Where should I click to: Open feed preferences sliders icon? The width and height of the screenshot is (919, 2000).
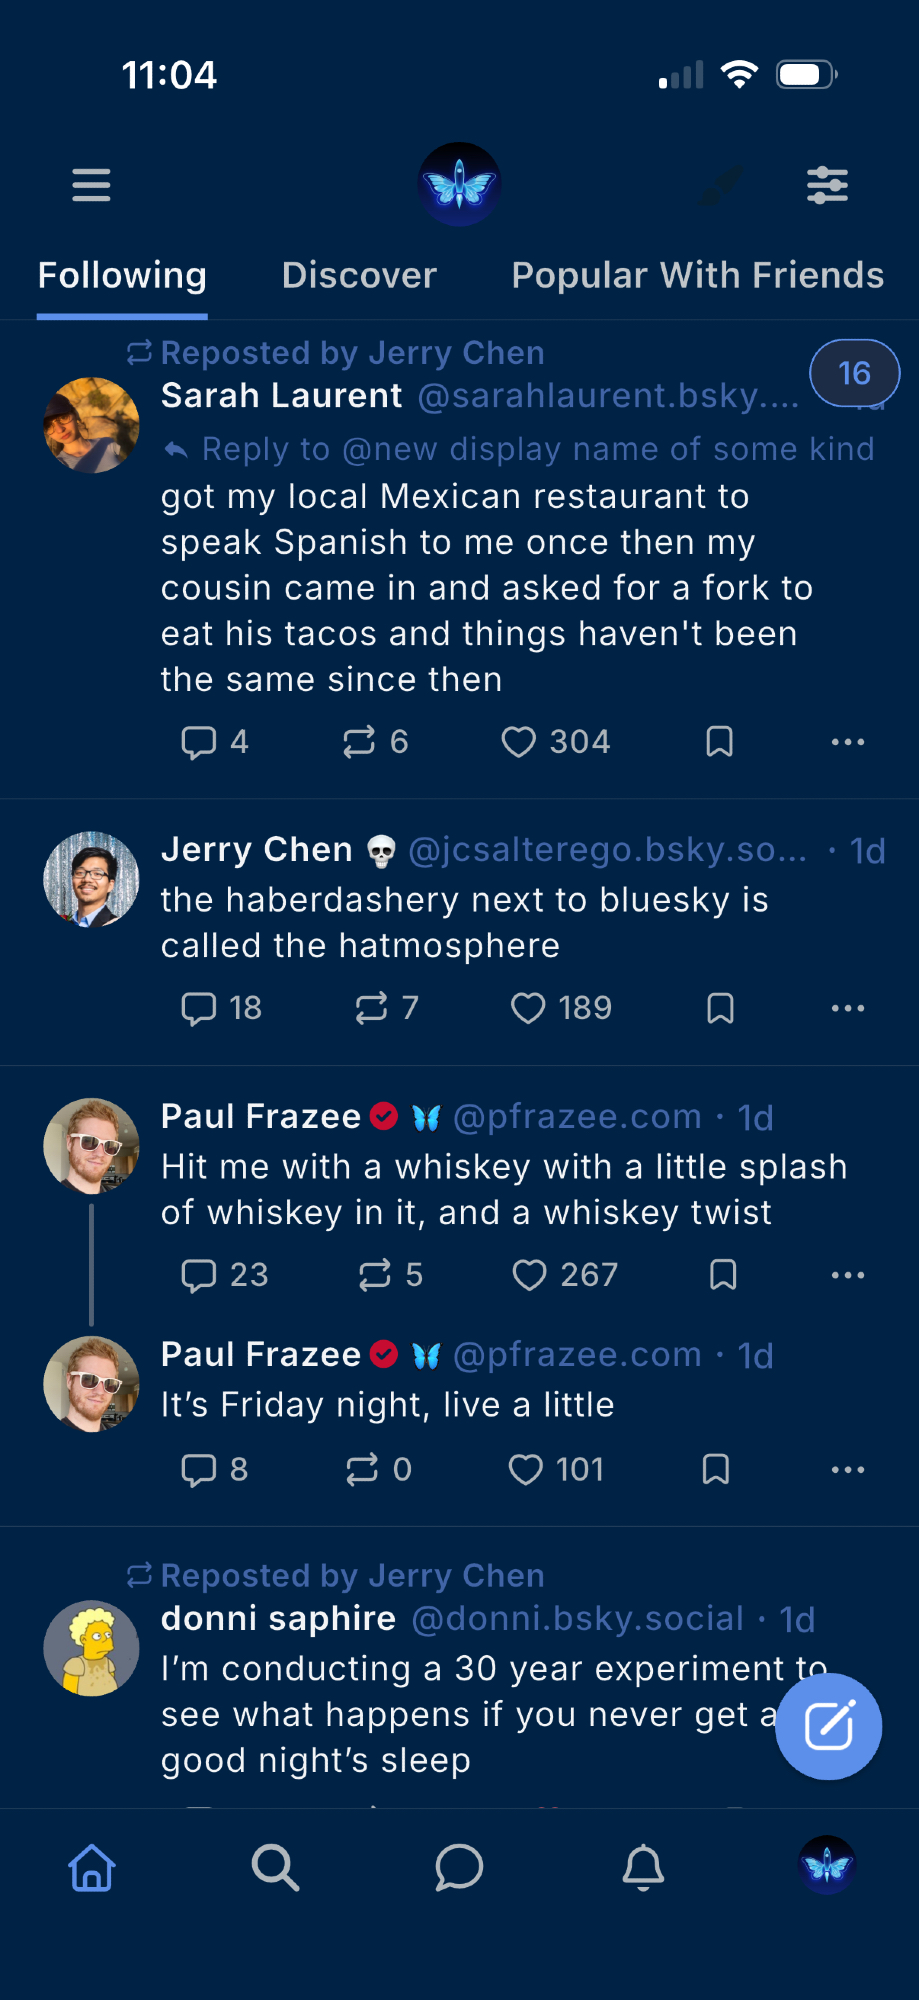[827, 185]
